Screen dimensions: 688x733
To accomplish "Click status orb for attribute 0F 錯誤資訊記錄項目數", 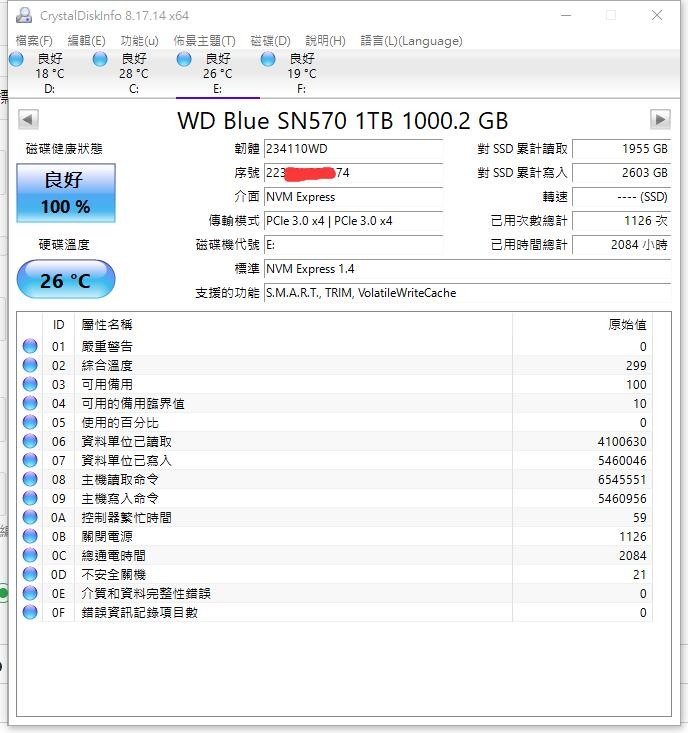I will [x=30, y=612].
